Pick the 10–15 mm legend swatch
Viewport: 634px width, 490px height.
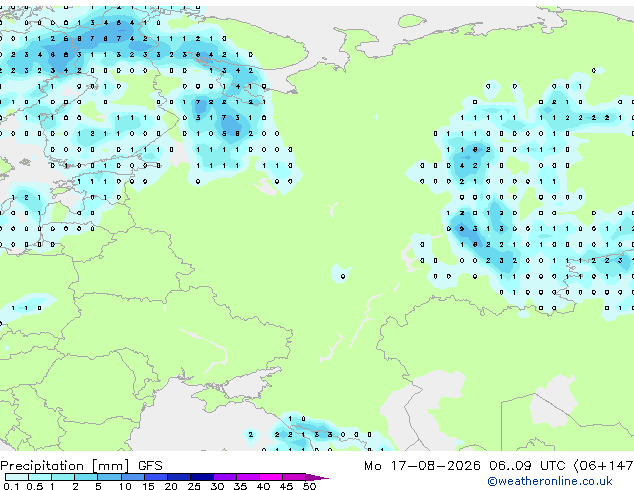click(x=132, y=477)
